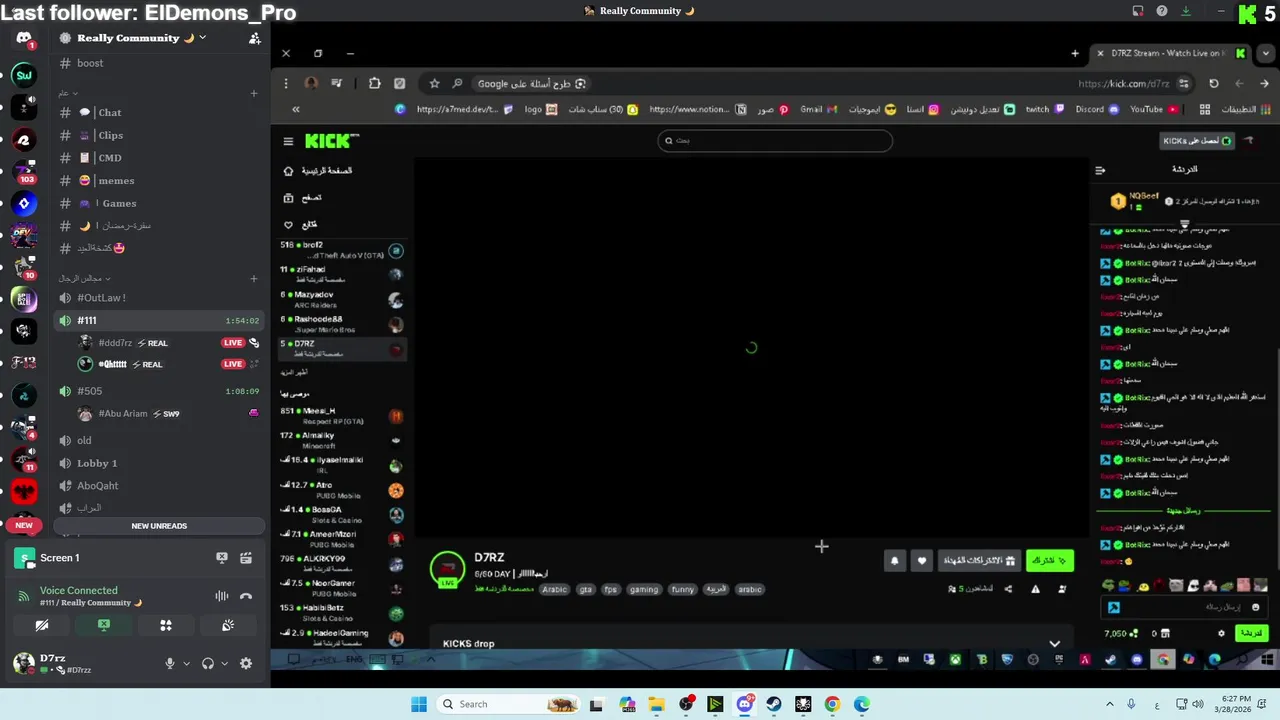Open Steam from Windows taskbar
Viewport: 1280px width, 720px height.
tap(774, 704)
